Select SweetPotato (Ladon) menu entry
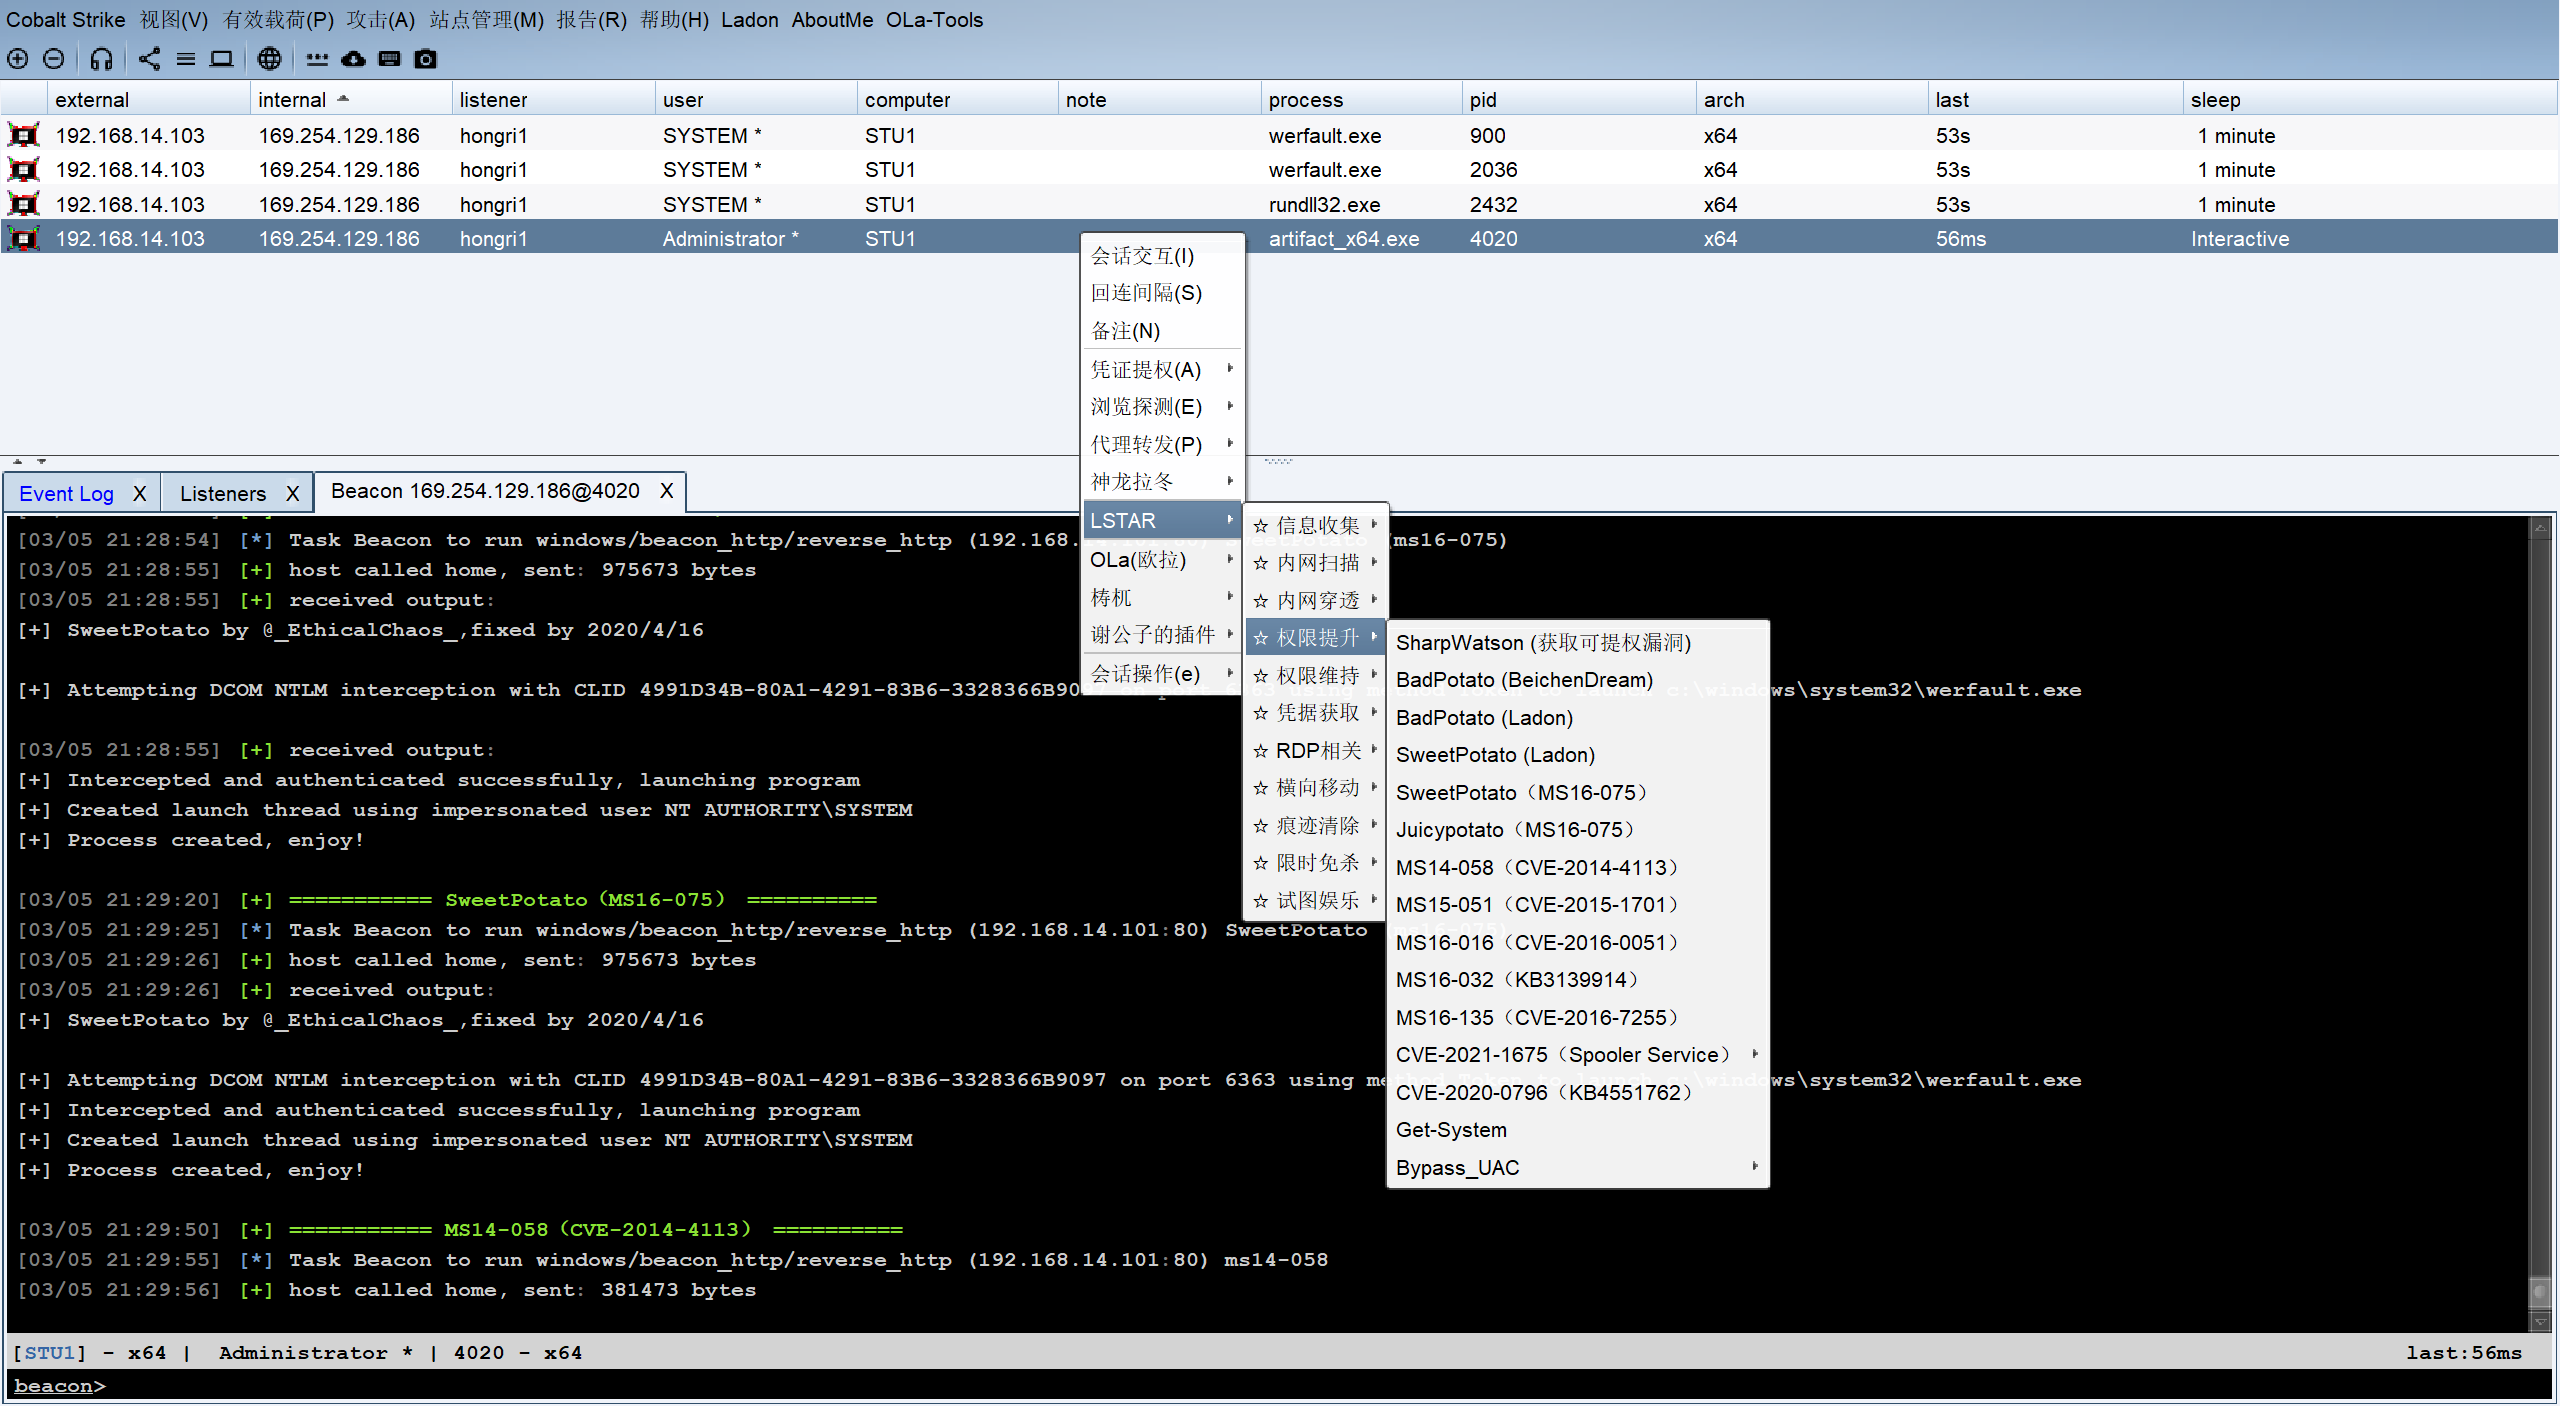The image size is (2560, 1406). [x=1495, y=754]
